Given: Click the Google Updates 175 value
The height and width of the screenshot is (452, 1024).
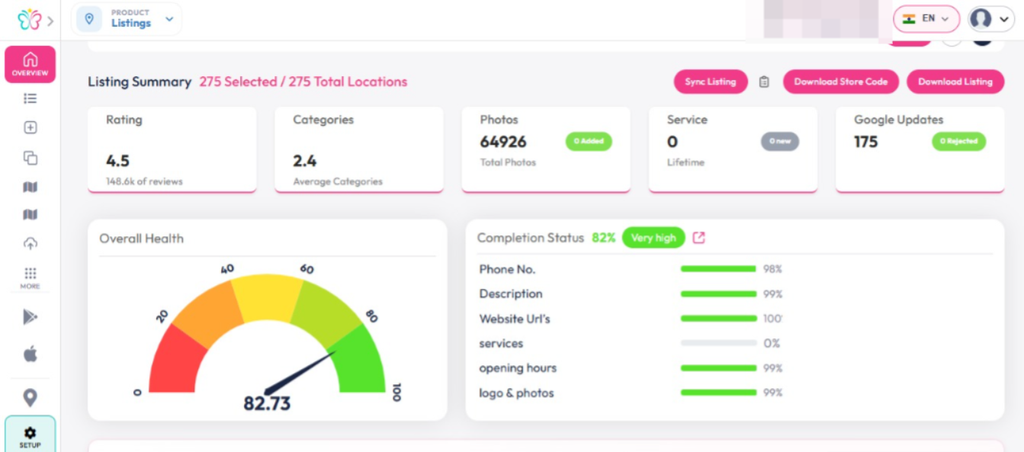Looking at the screenshot, I should [x=866, y=142].
